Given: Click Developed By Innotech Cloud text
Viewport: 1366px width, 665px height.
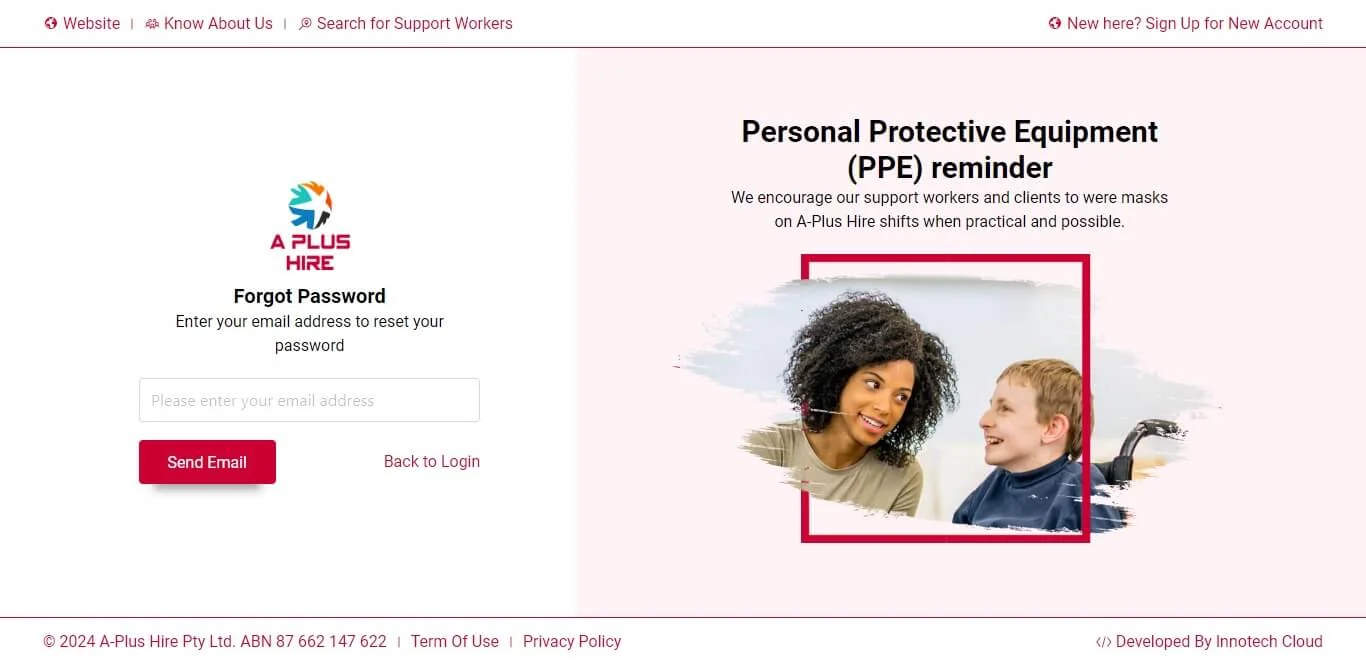Looking at the screenshot, I should [1219, 642].
